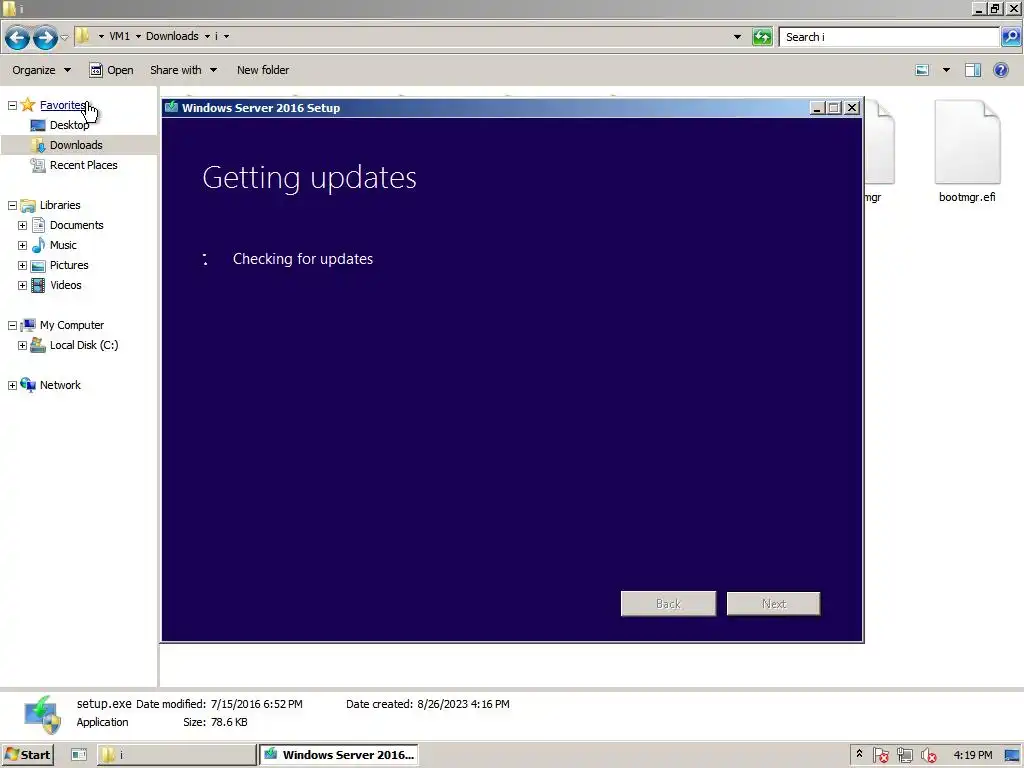
Task: Click the search magnifier icon
Action: (x=1010, y=37)
